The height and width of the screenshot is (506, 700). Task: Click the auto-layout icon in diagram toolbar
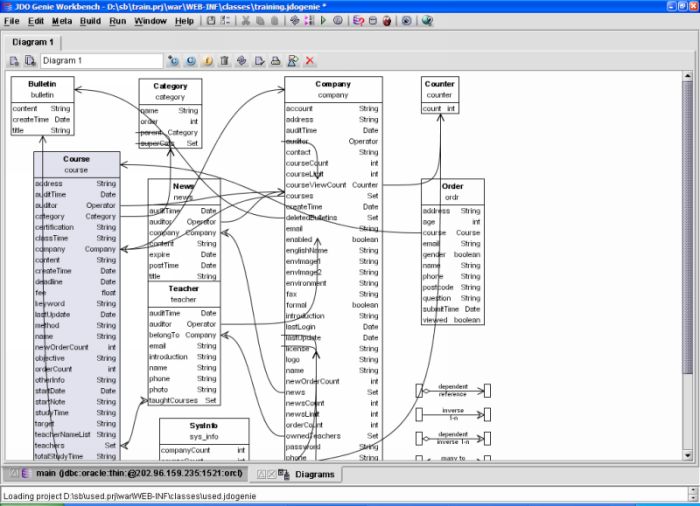[x=242, y=61]
